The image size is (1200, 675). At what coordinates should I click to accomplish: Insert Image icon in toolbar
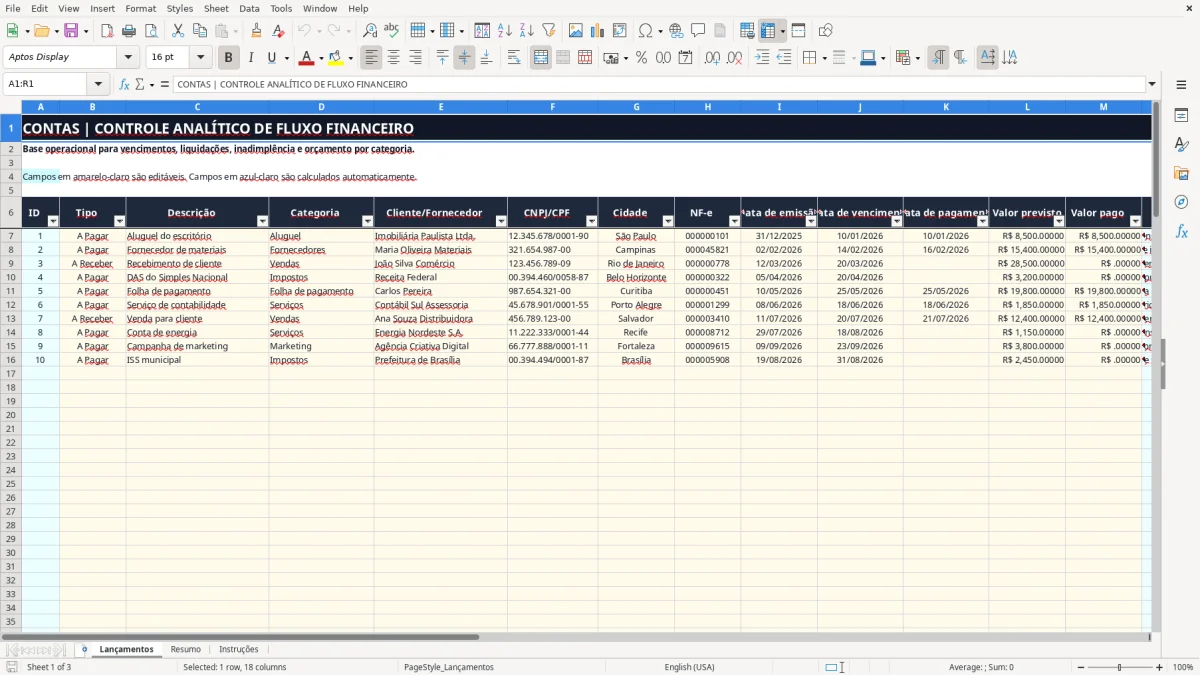576,31
